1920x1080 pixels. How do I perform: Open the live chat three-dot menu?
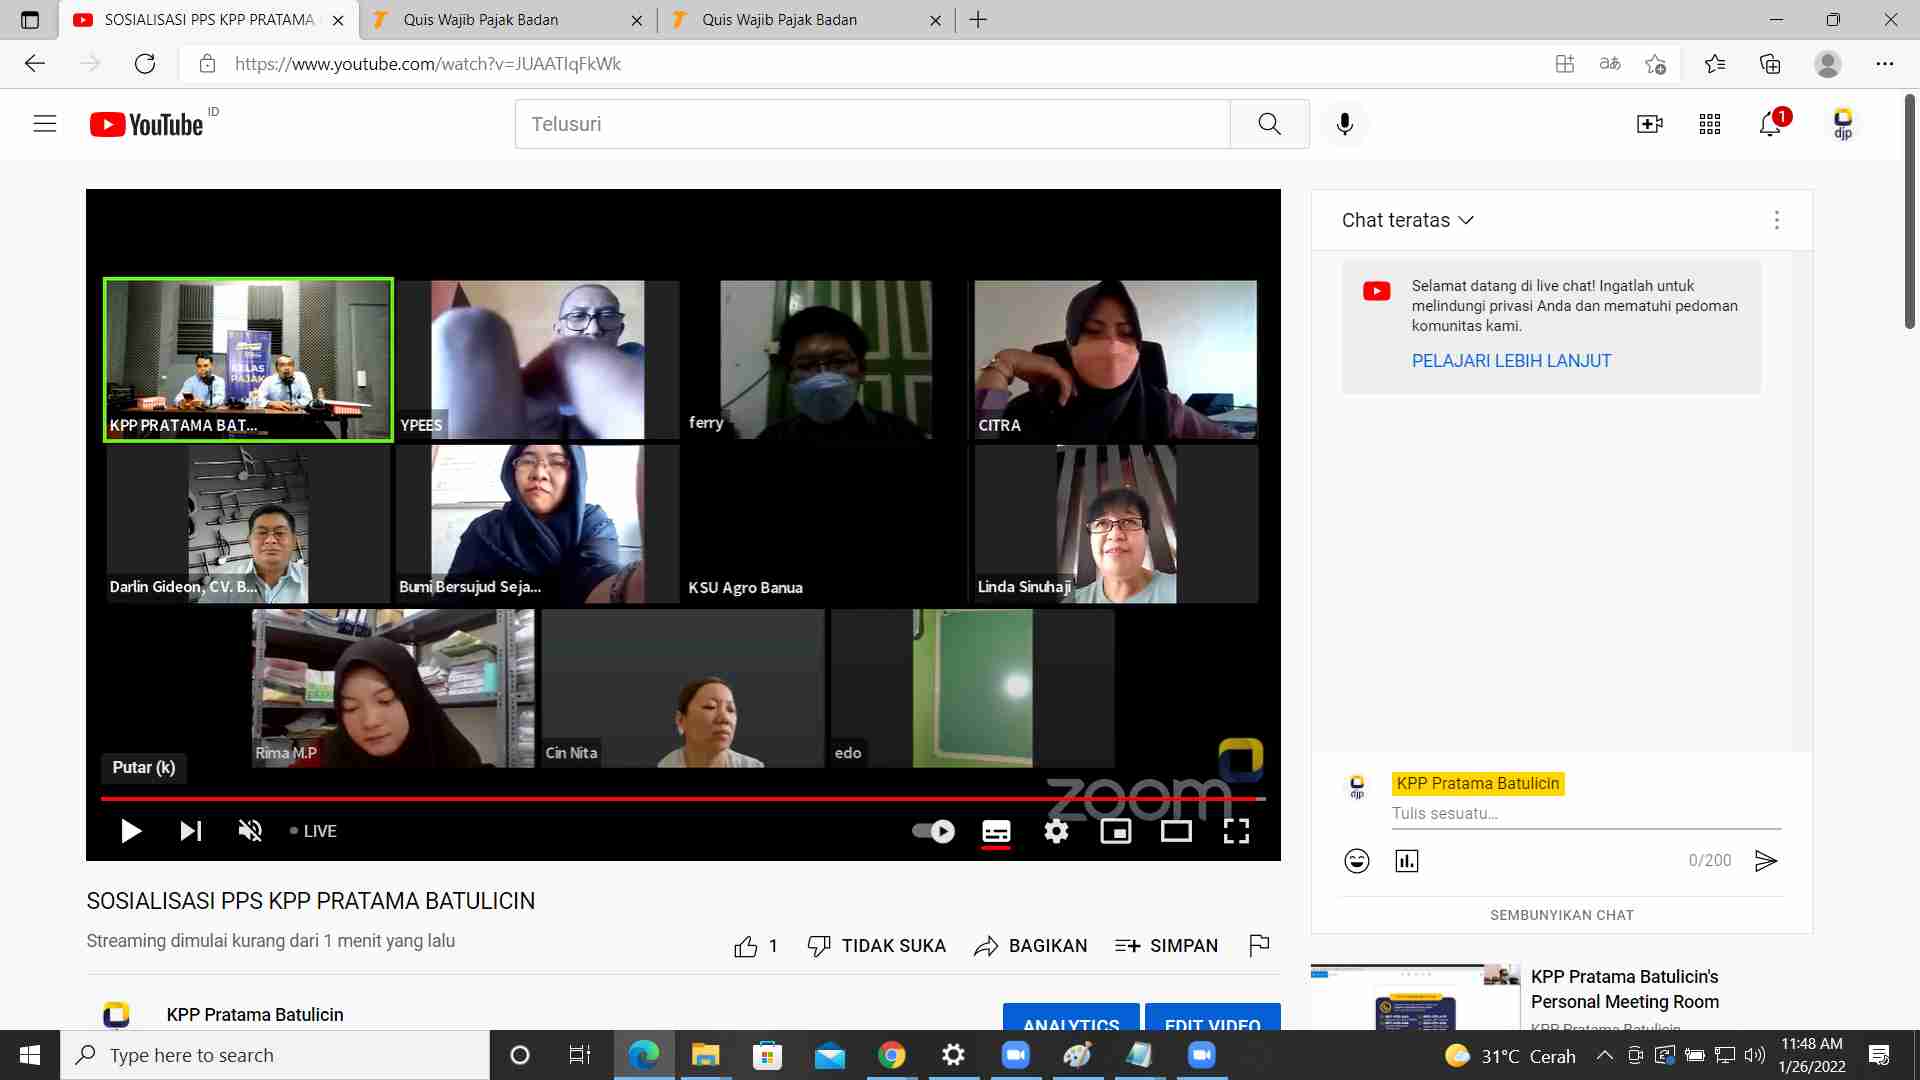(x=1777, y=220)
